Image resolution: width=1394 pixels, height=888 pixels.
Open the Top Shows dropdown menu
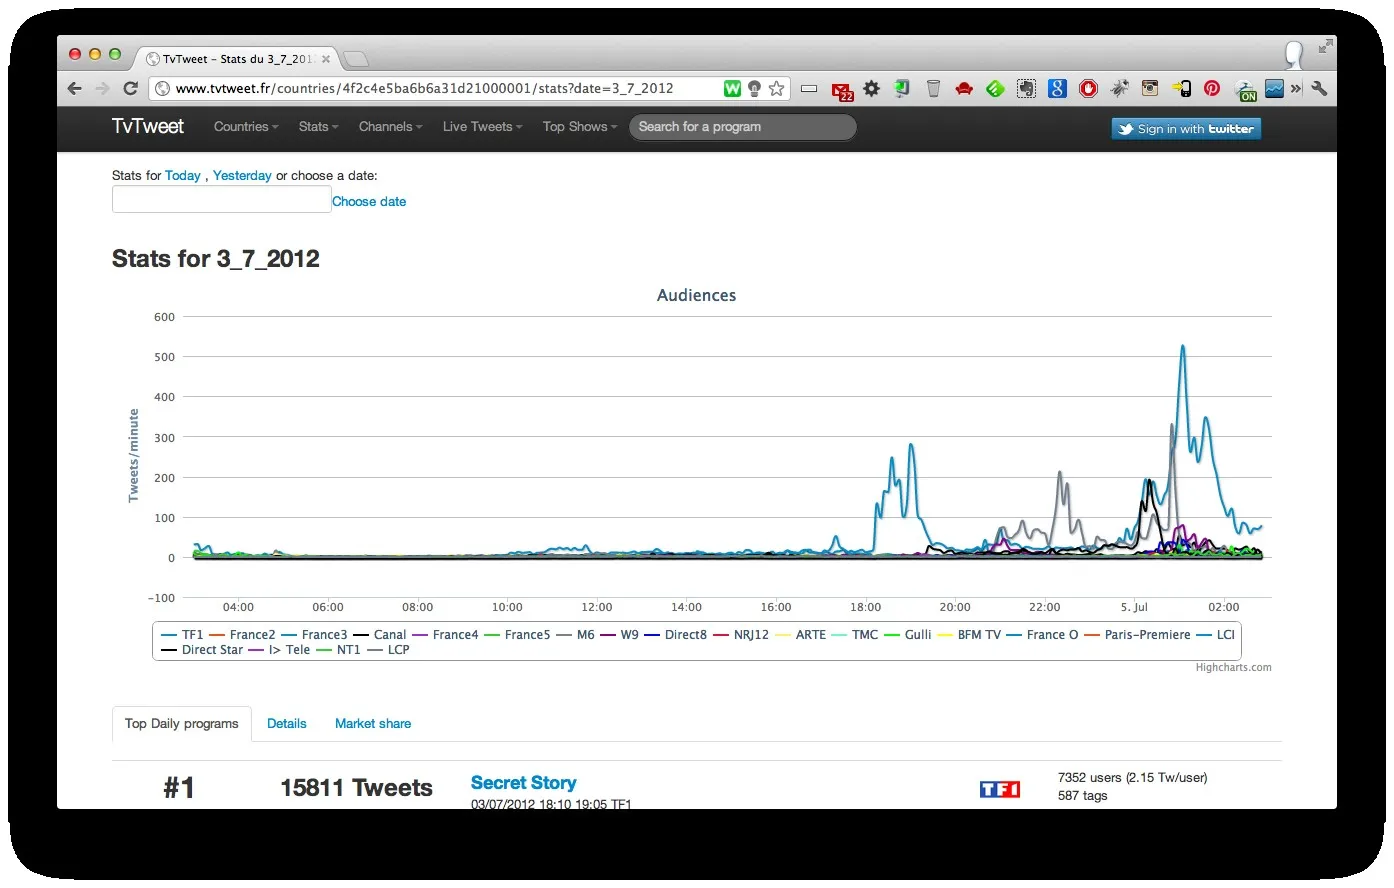(x=580, y=127)
